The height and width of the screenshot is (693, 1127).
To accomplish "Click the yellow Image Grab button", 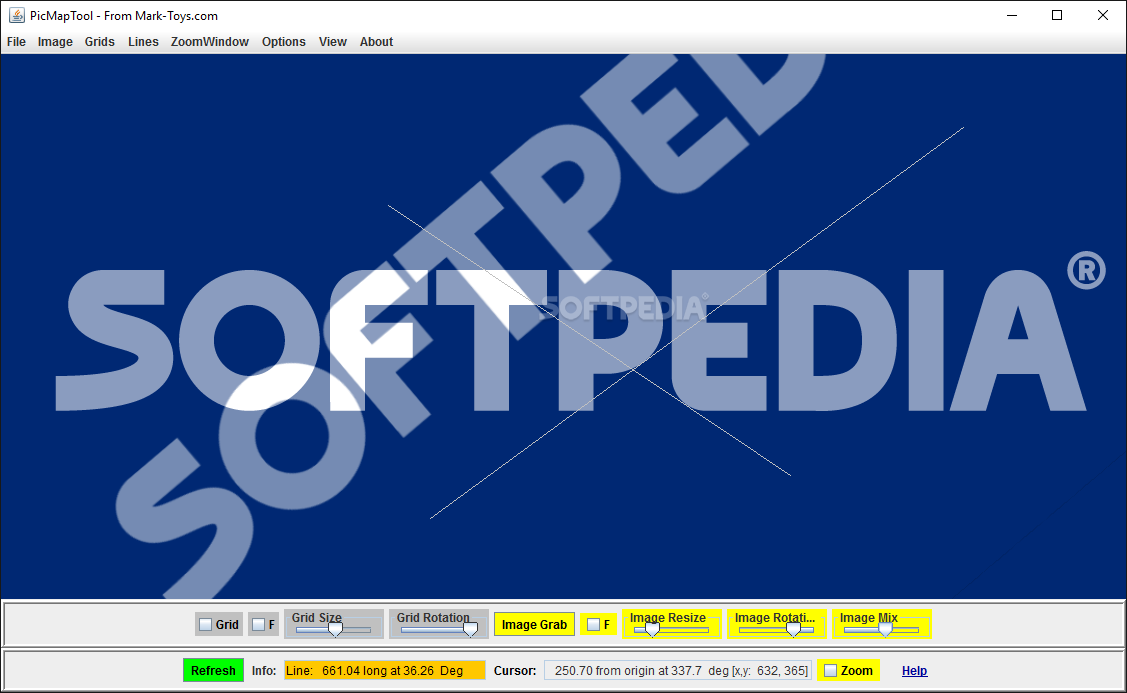I will click(534, 625).
